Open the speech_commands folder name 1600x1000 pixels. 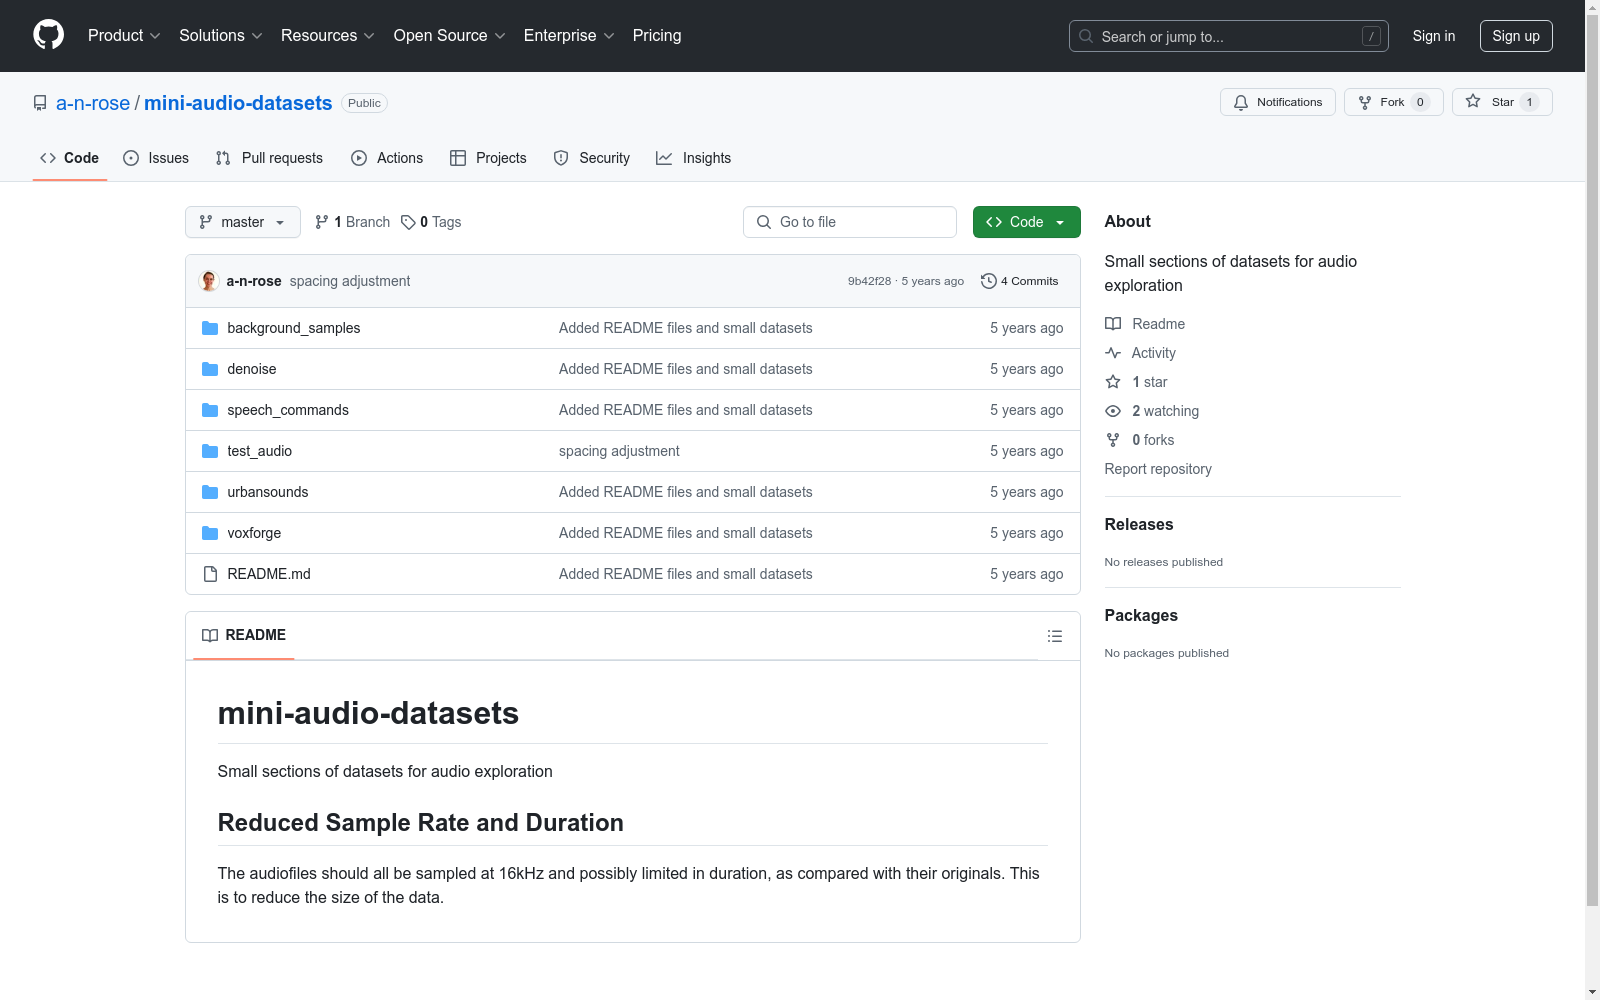pos(288,410)
